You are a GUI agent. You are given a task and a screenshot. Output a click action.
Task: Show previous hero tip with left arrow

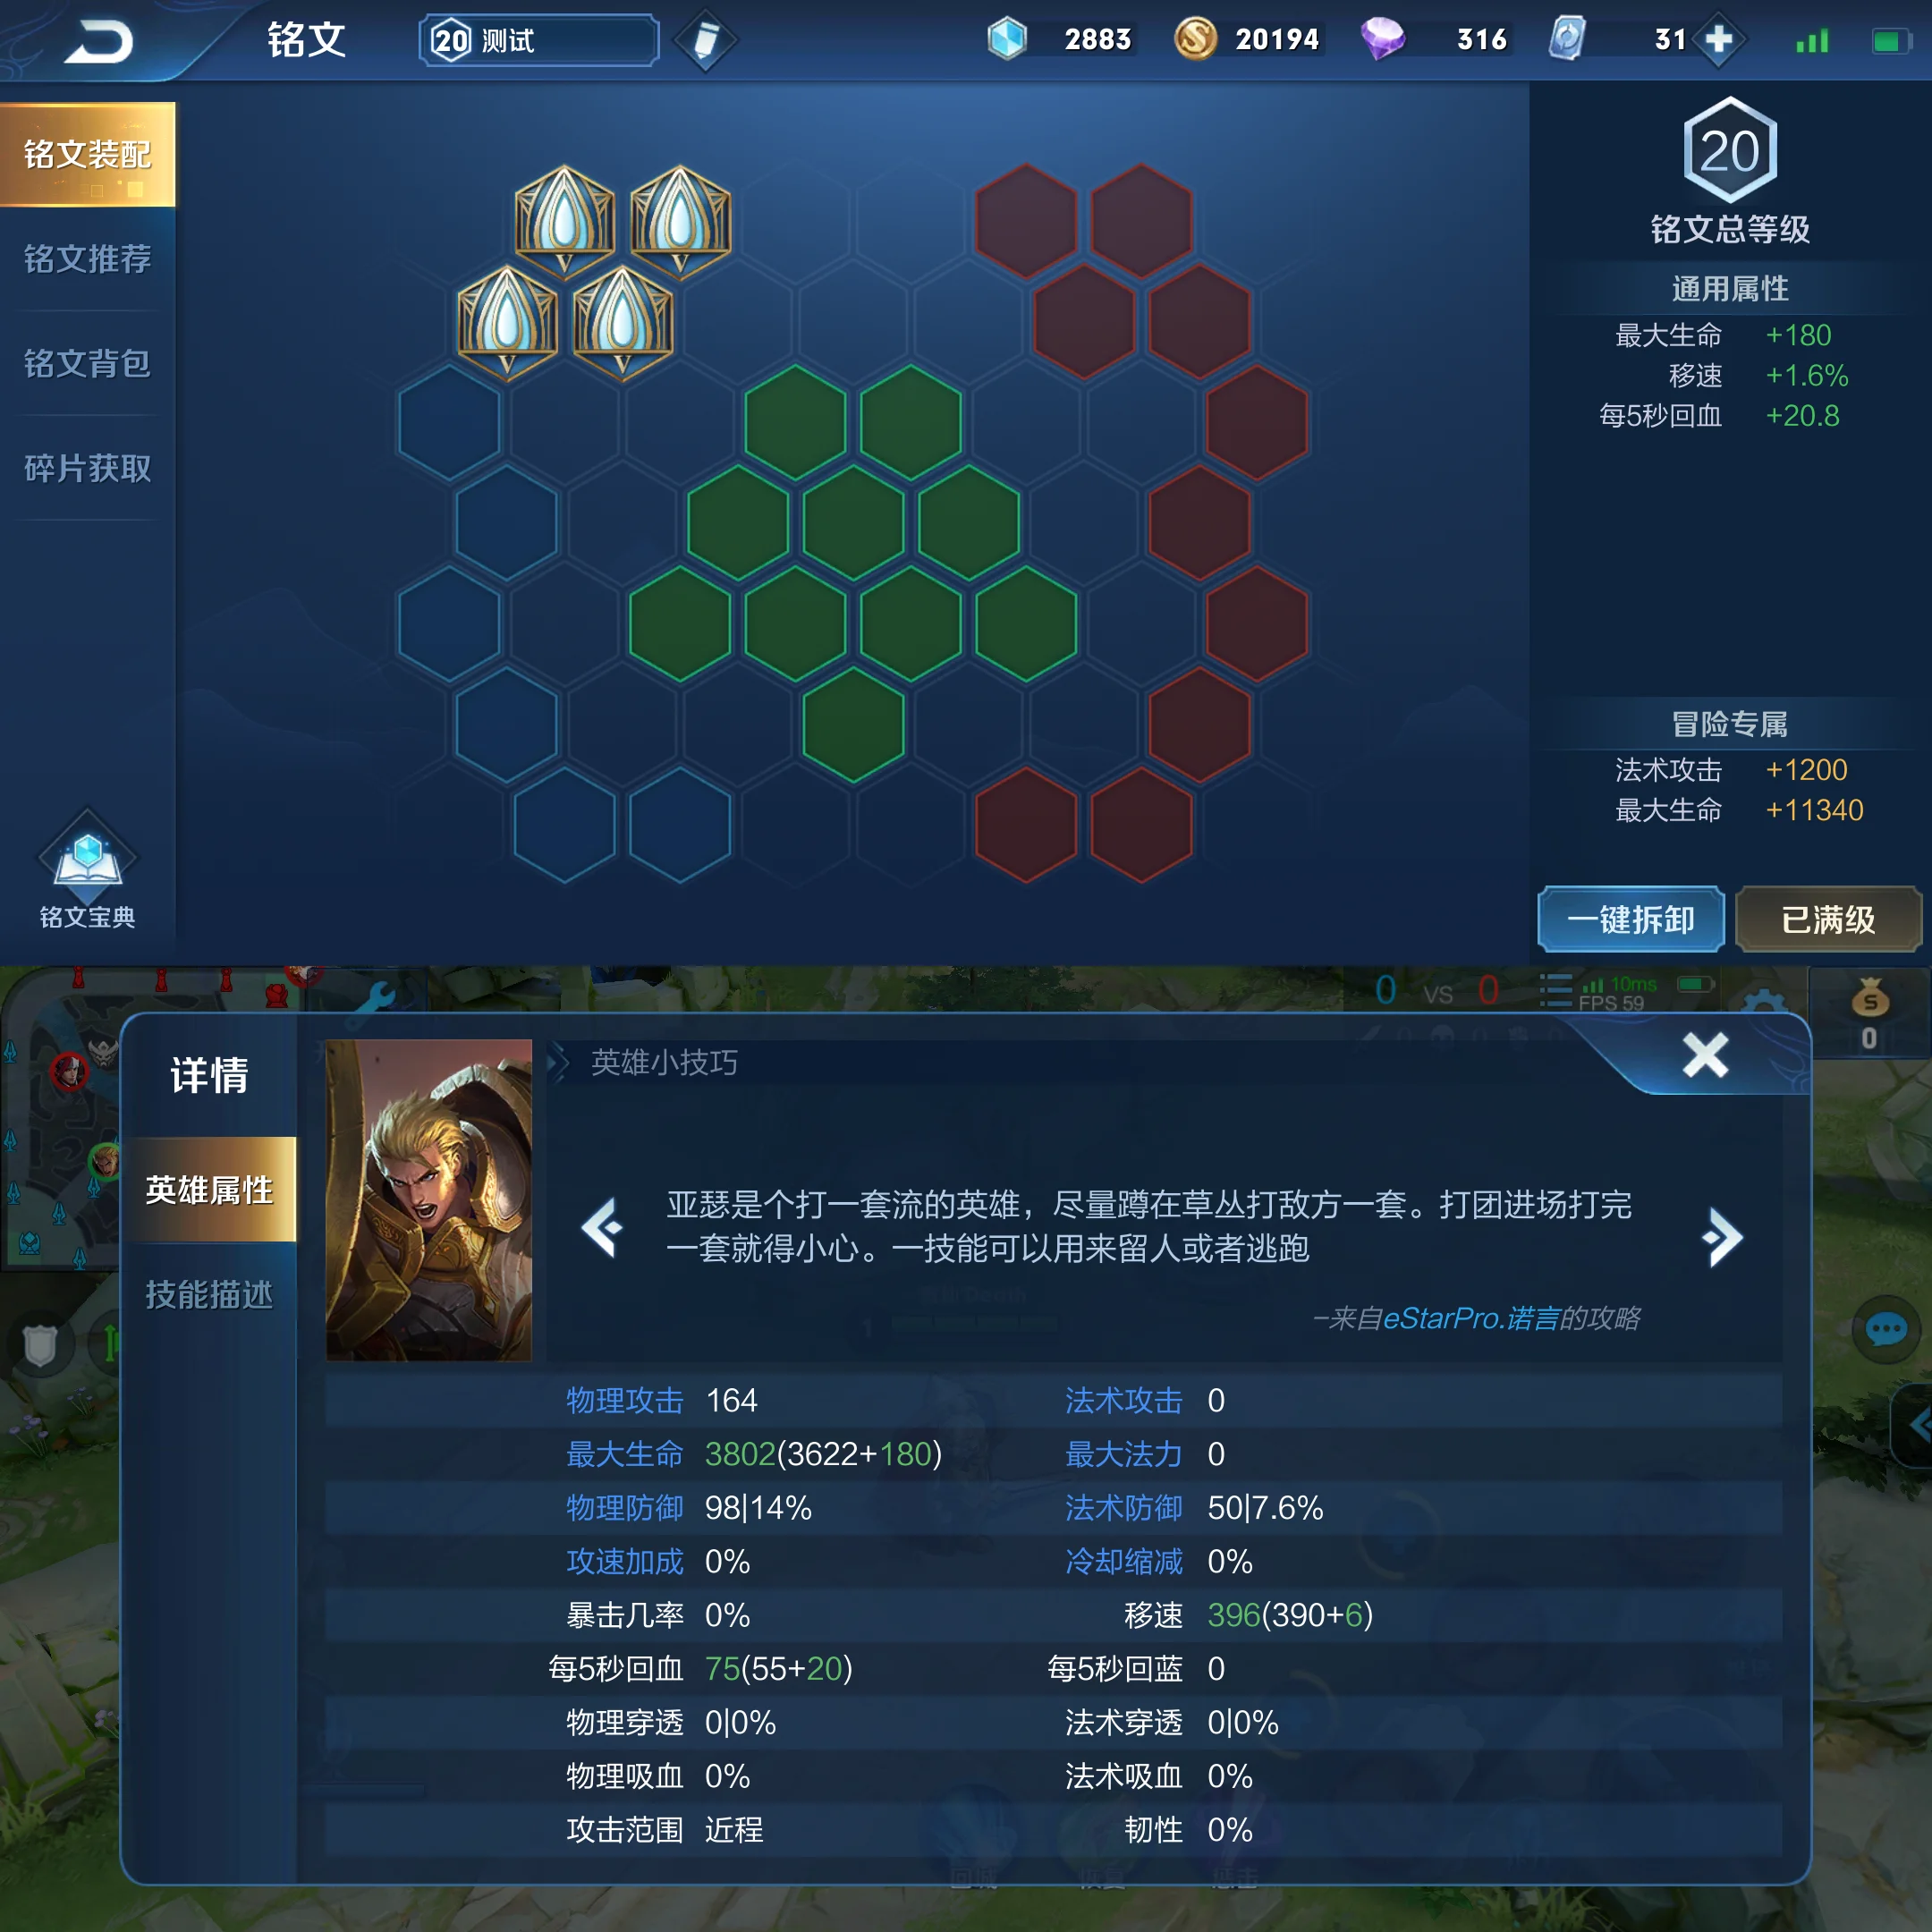(x=603, y=1228)
